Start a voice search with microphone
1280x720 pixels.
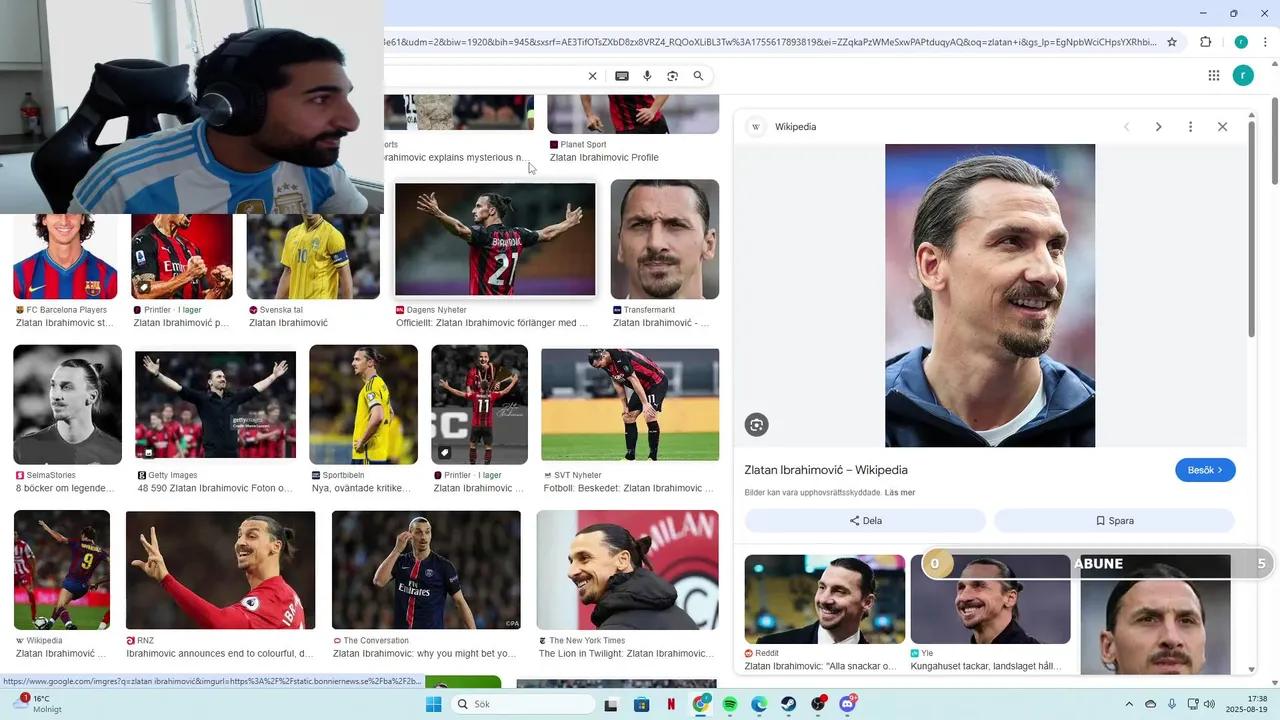click(647, 76)
